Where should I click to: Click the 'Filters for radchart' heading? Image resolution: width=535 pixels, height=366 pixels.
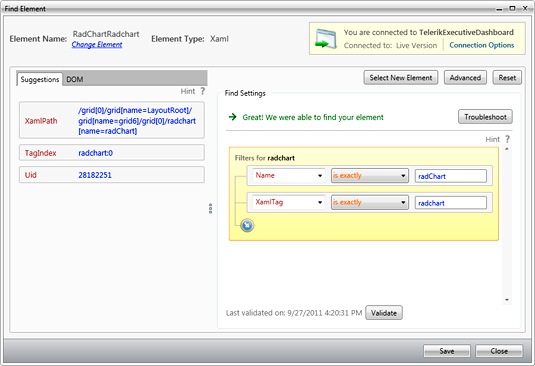264,158
